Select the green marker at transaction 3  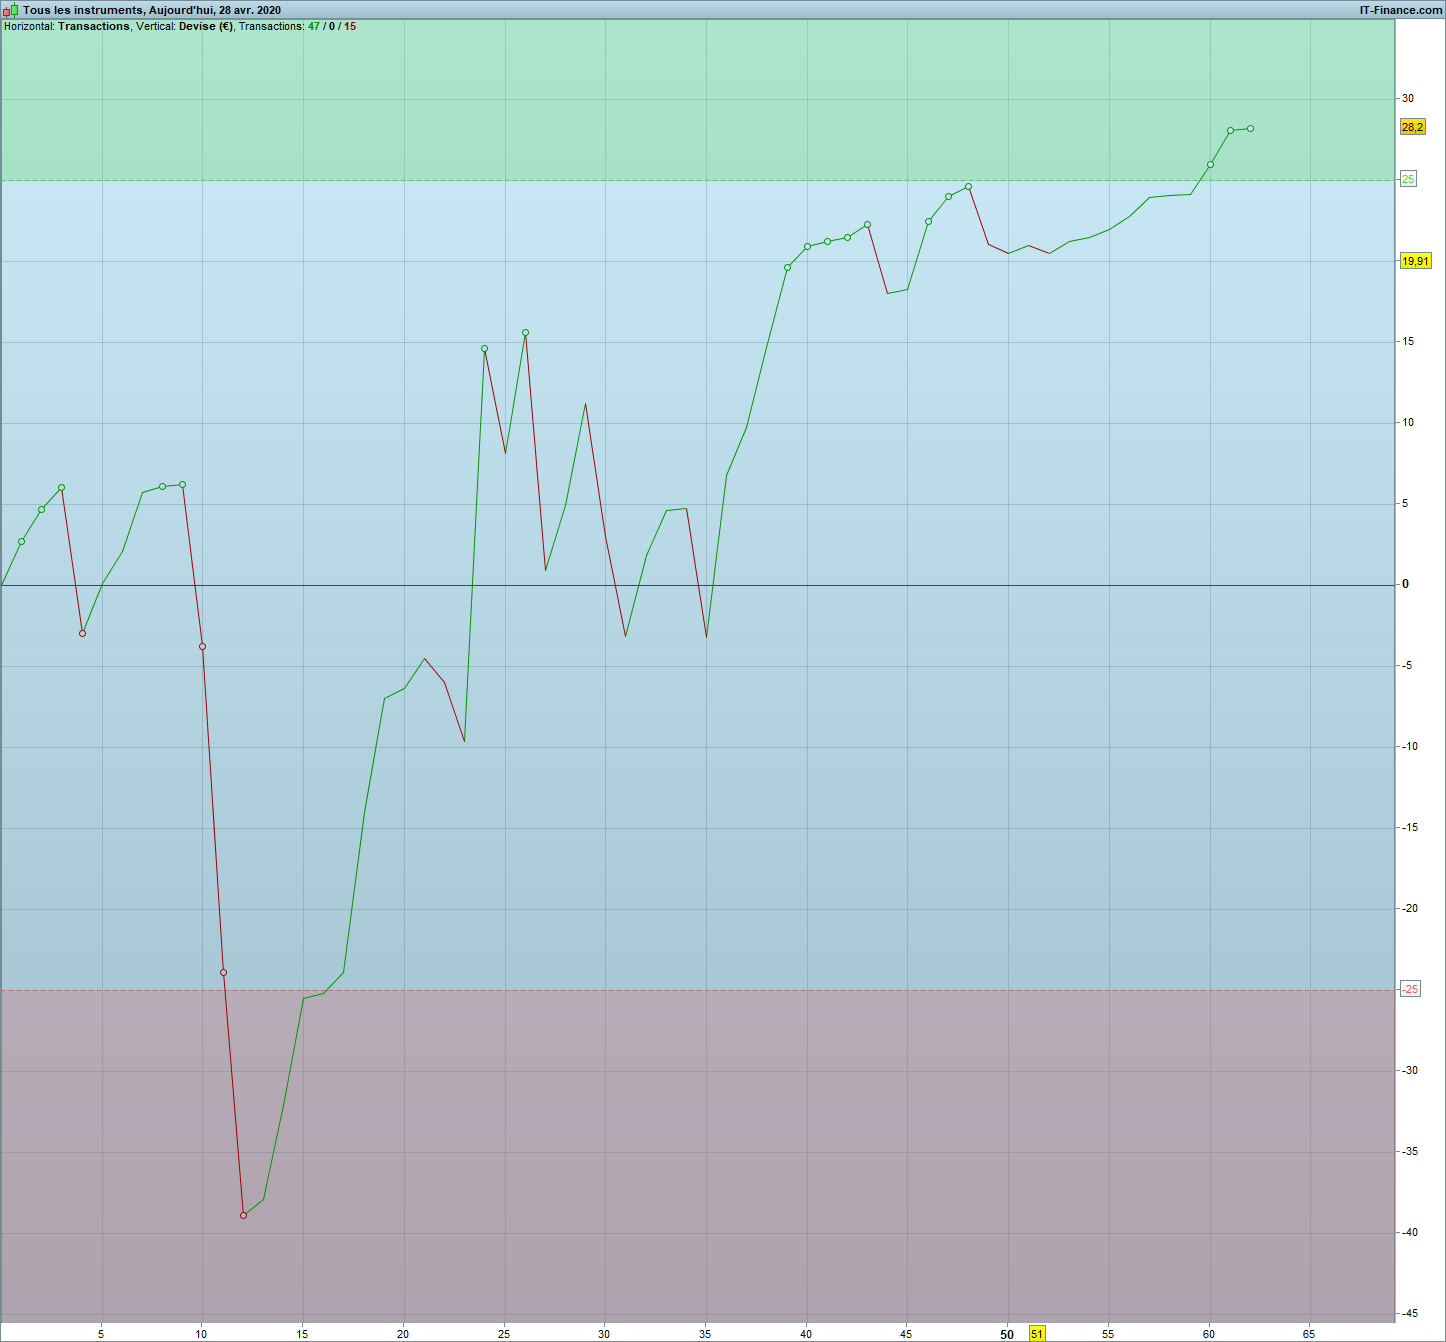(61, 487)
